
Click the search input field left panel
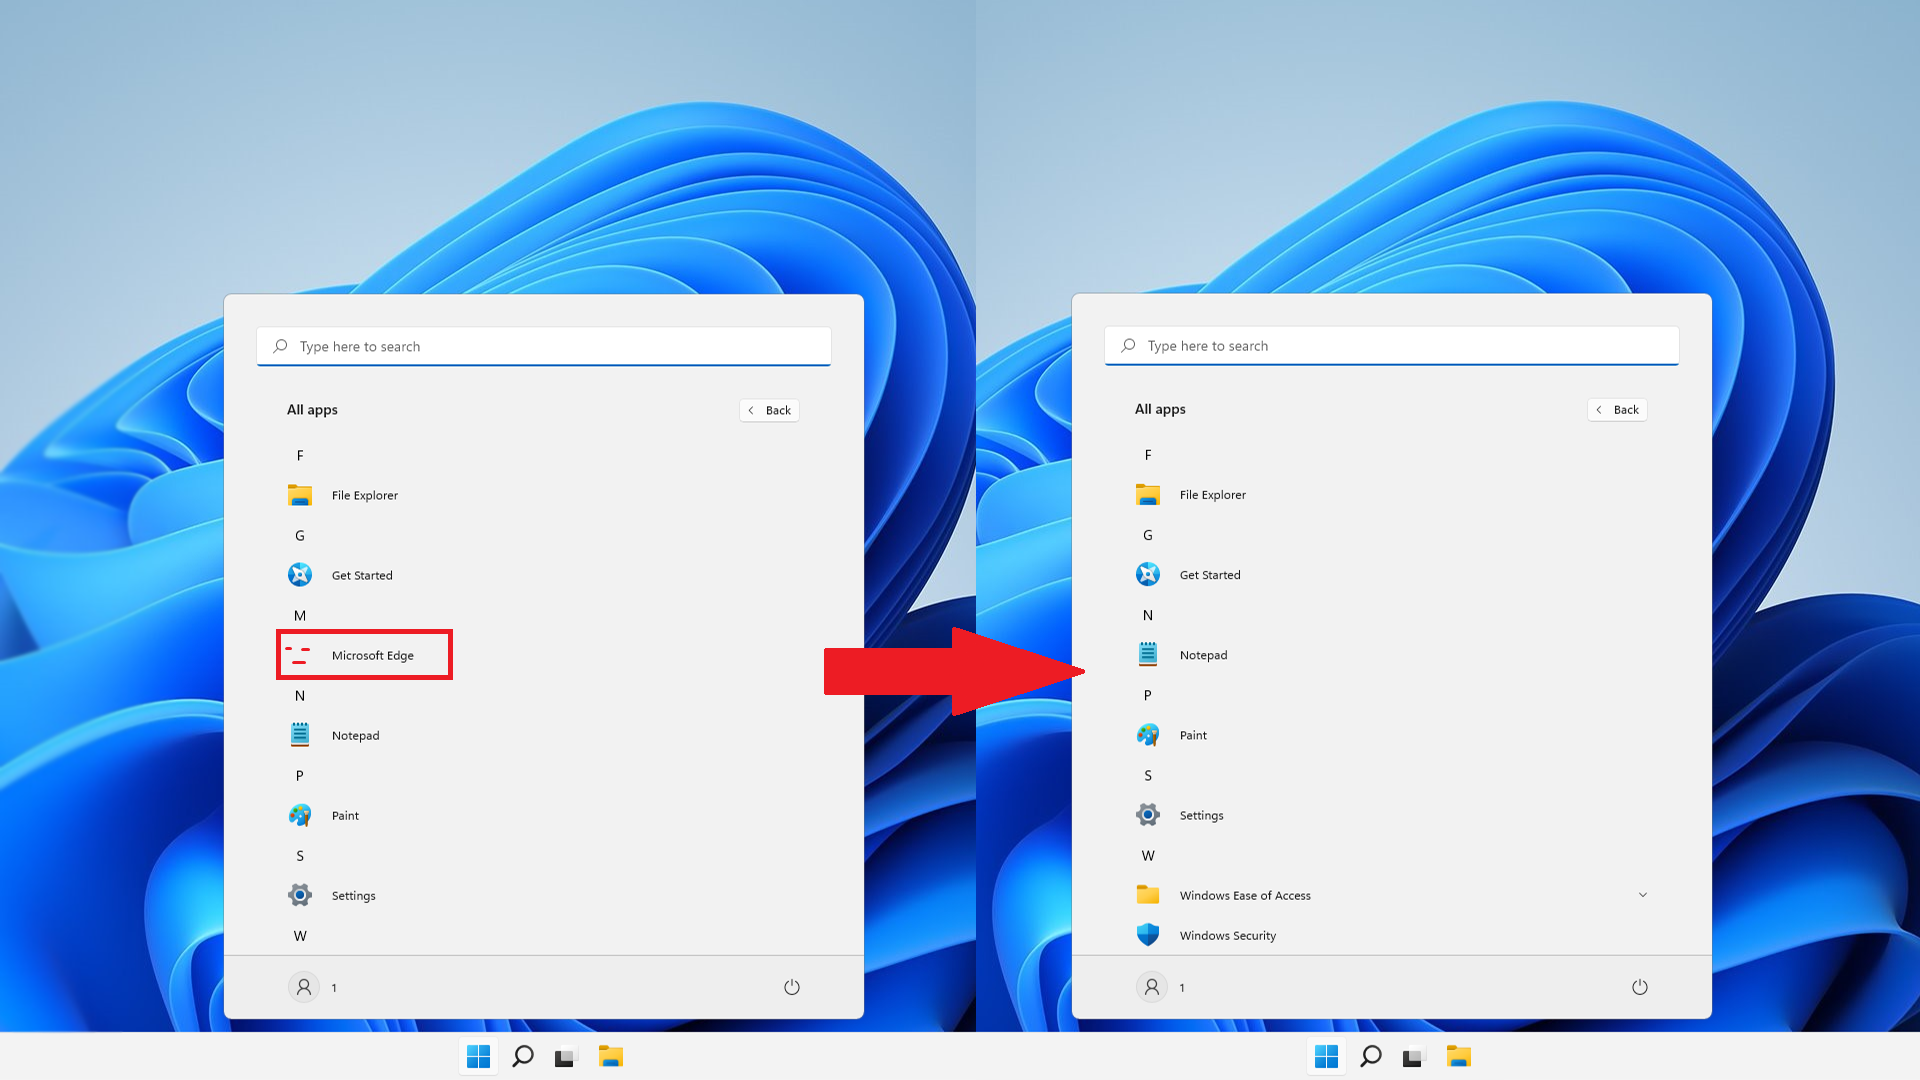[543, 345]
